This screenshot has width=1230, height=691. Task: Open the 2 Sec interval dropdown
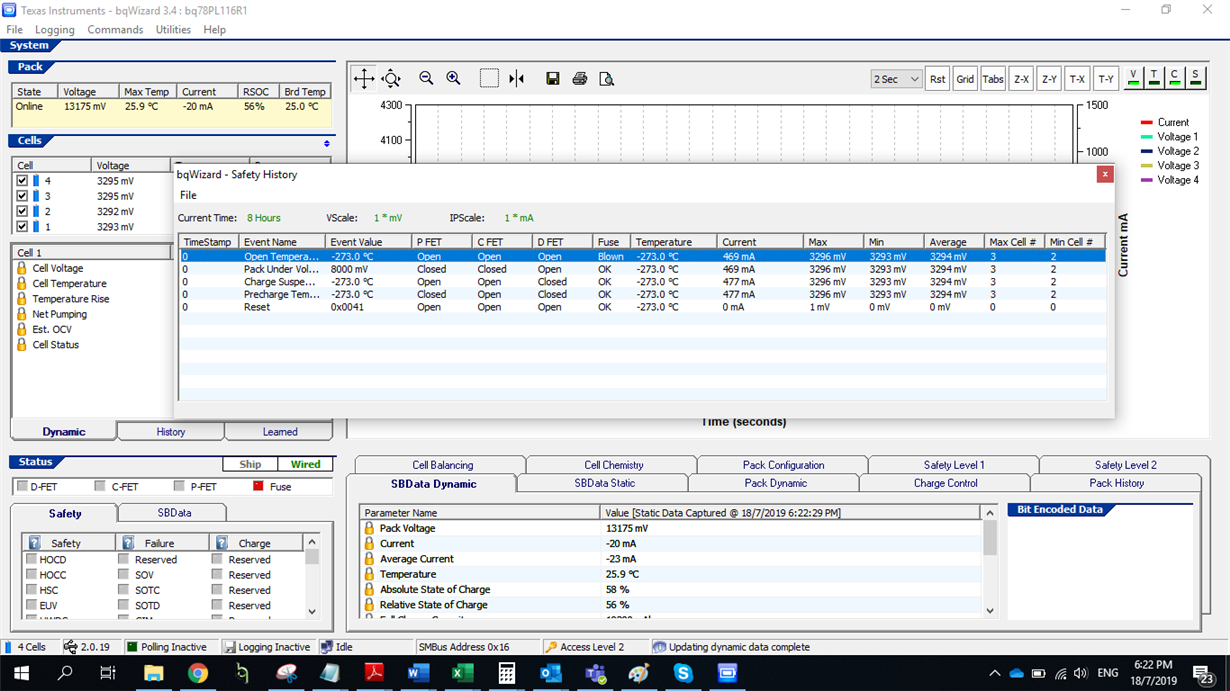coord(895,79)
